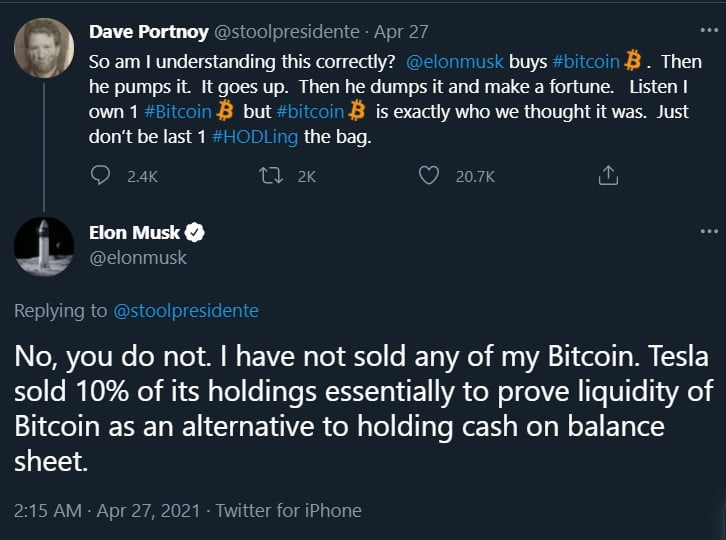Open the #HODLing hashtag link
The height and width of the screenshot is (540, 726).
click(x=255, y=137)
